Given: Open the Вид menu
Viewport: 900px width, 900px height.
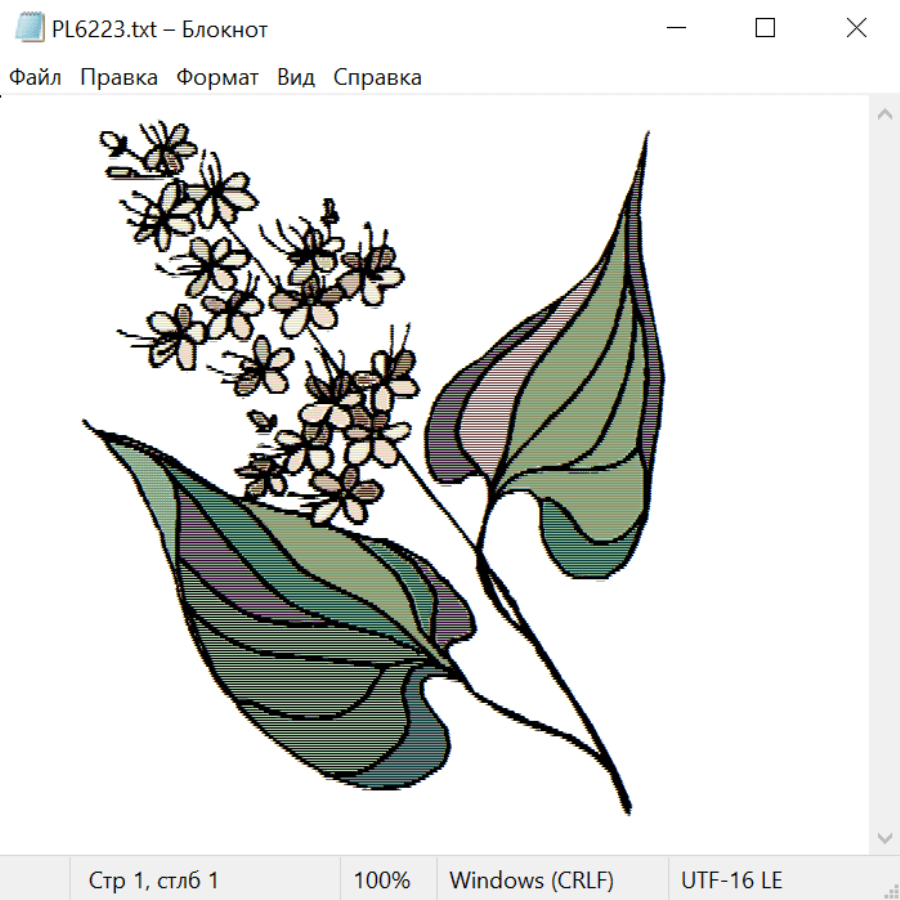Looking at the screenshot, I should coord(296,77).
